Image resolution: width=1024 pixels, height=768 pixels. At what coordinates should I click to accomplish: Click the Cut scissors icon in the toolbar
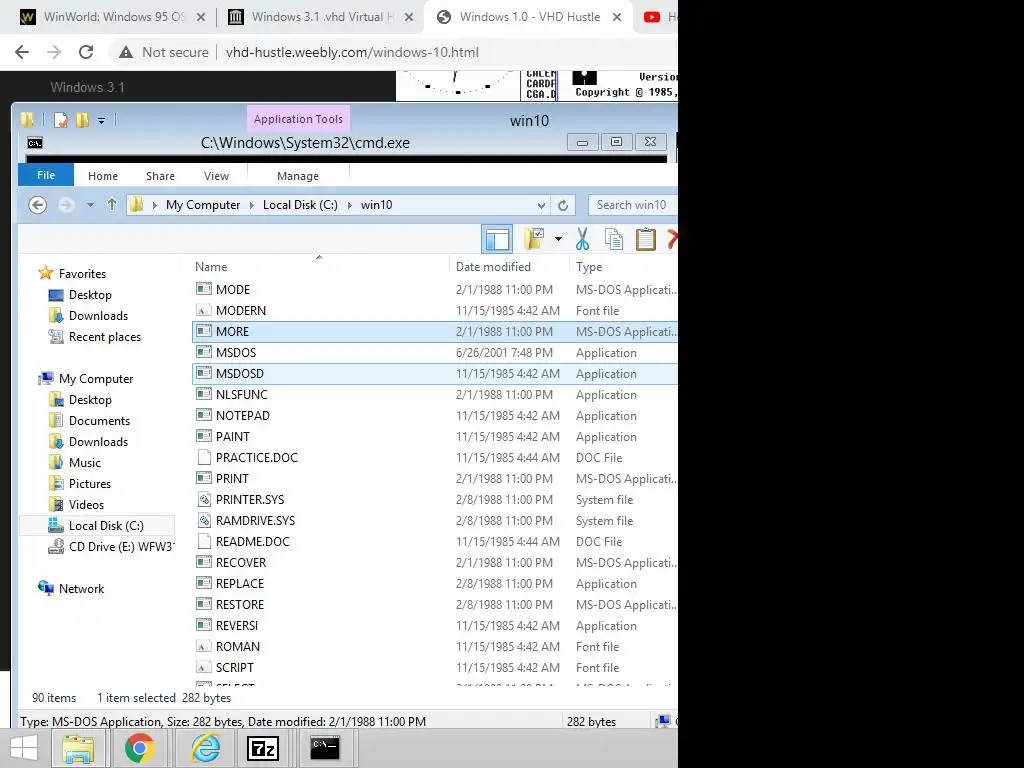(582, 239)
